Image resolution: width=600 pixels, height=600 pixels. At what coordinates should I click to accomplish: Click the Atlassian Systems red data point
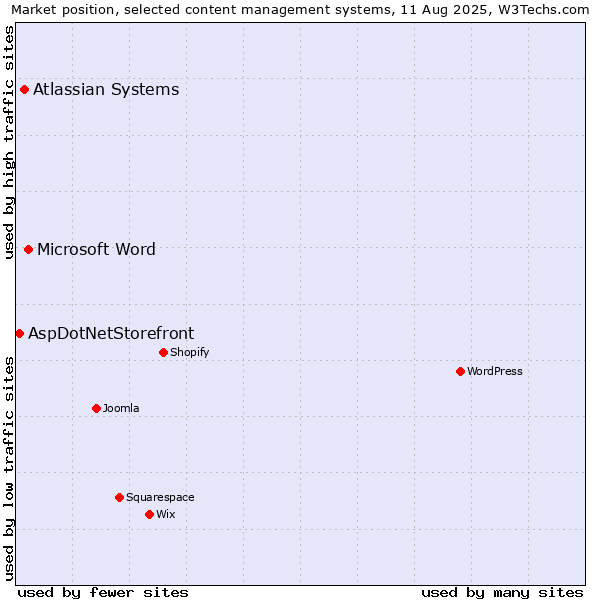24,90
